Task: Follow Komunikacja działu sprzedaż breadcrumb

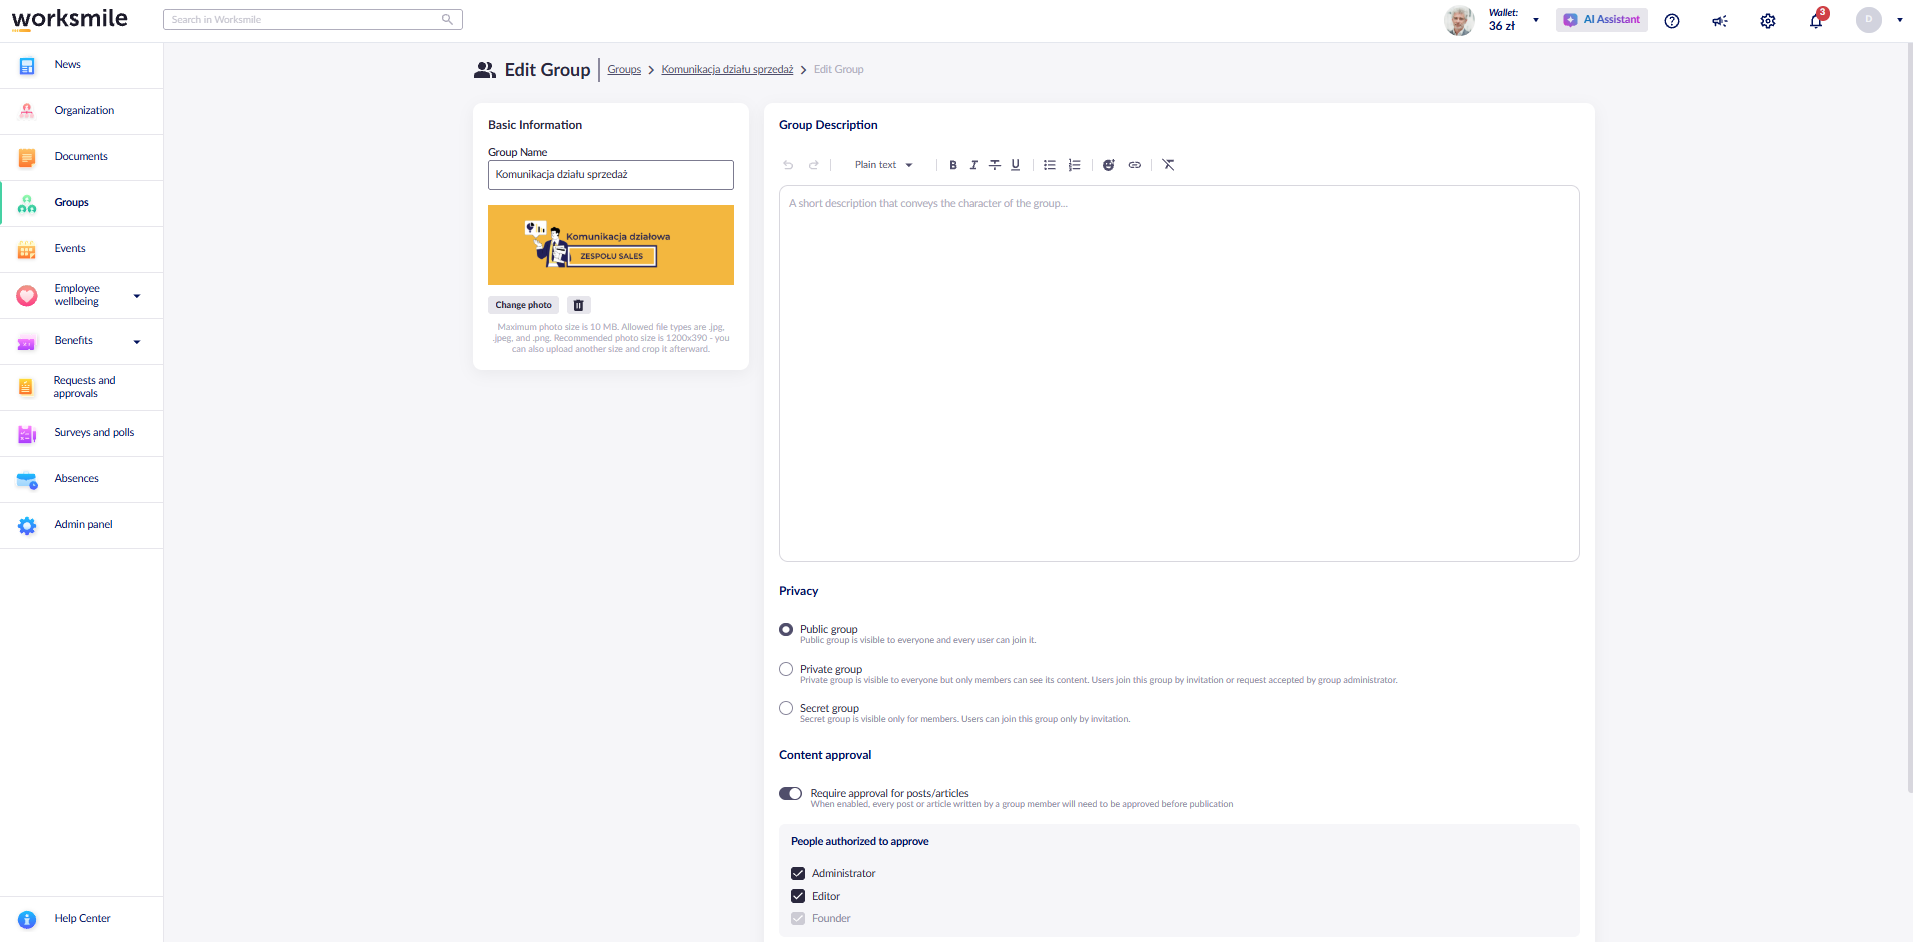Action: point(727,70)
